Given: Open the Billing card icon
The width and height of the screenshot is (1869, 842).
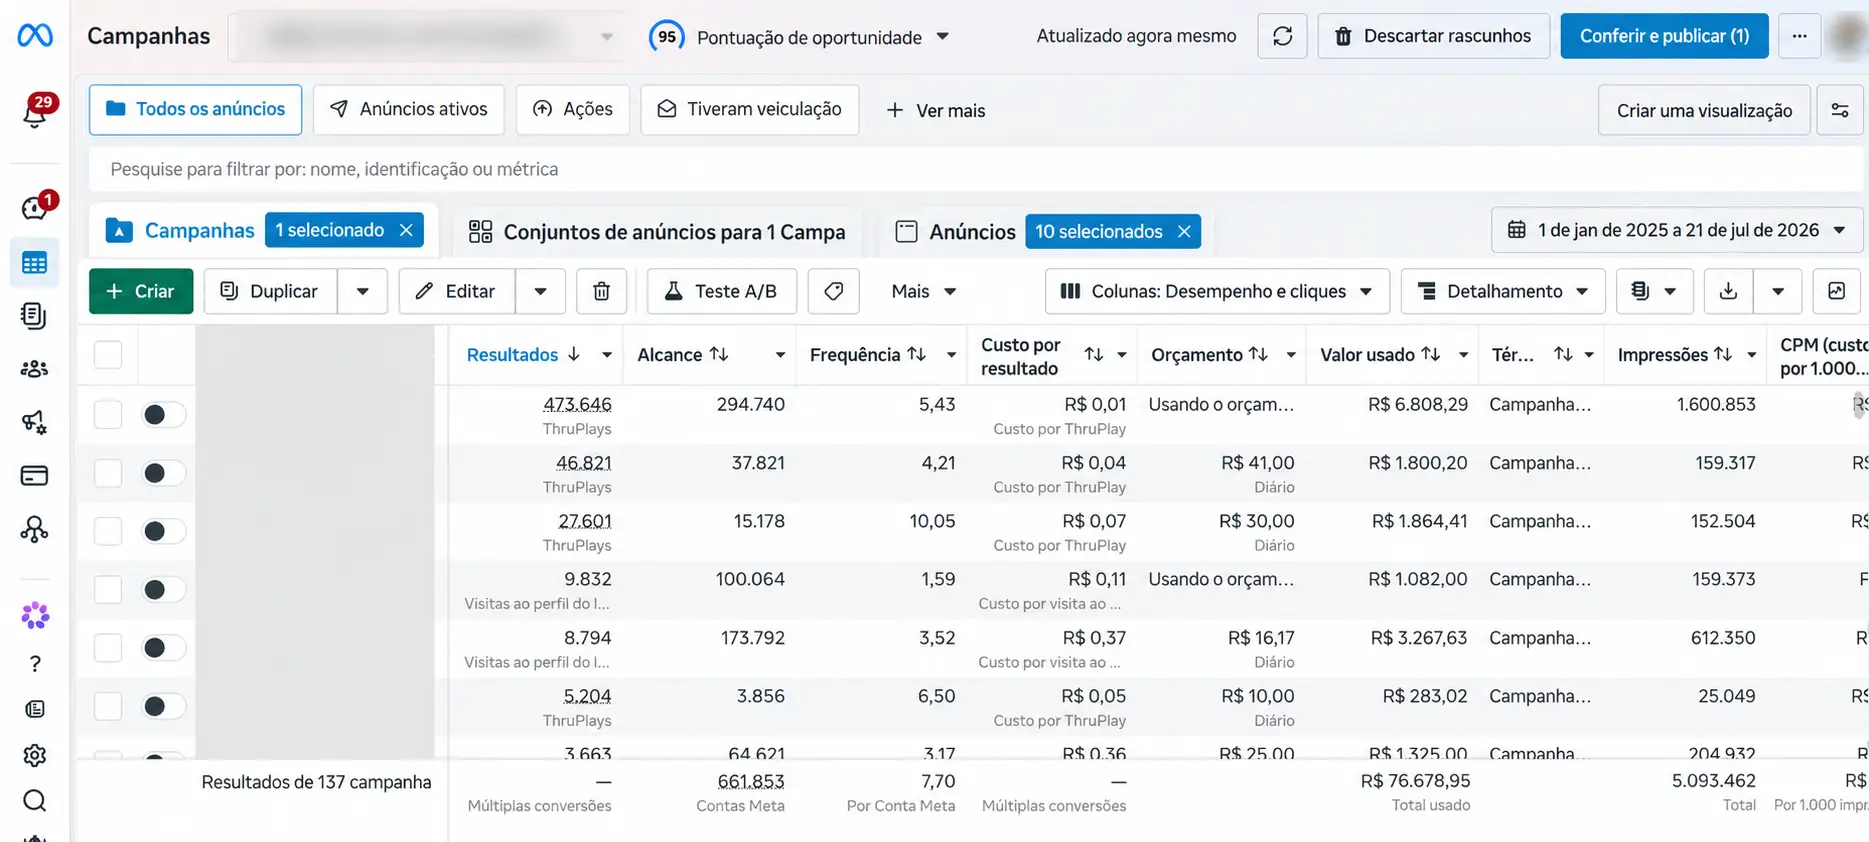Looking at the screenshot, I should click(35, 475).
